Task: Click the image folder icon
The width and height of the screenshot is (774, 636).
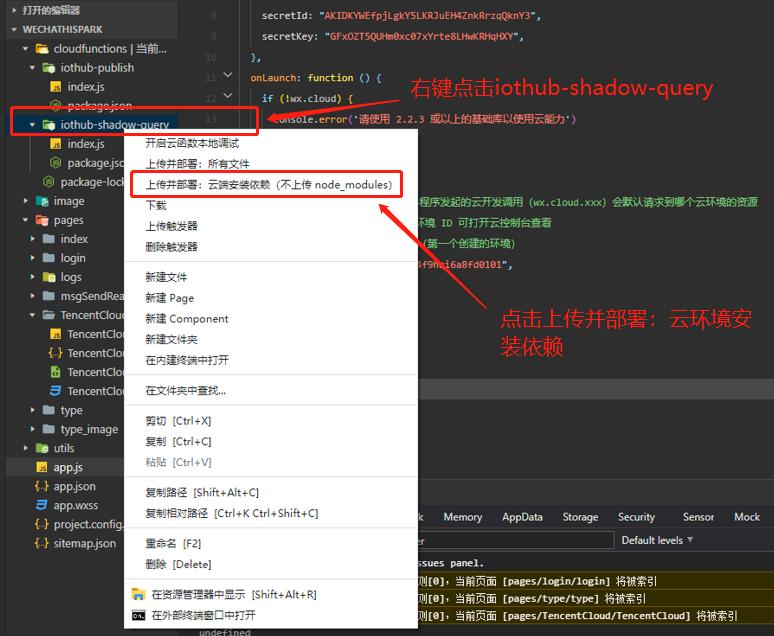Action: (x=41, y=201)
